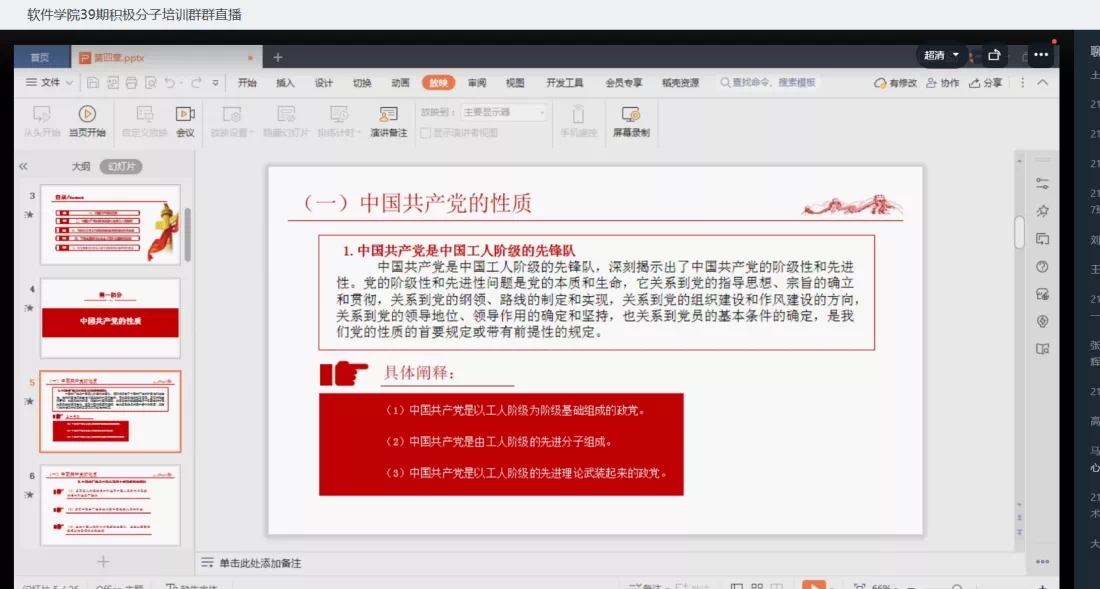
Task: Select 幻灯片 view in slide panel
Action: click(124, 166)
